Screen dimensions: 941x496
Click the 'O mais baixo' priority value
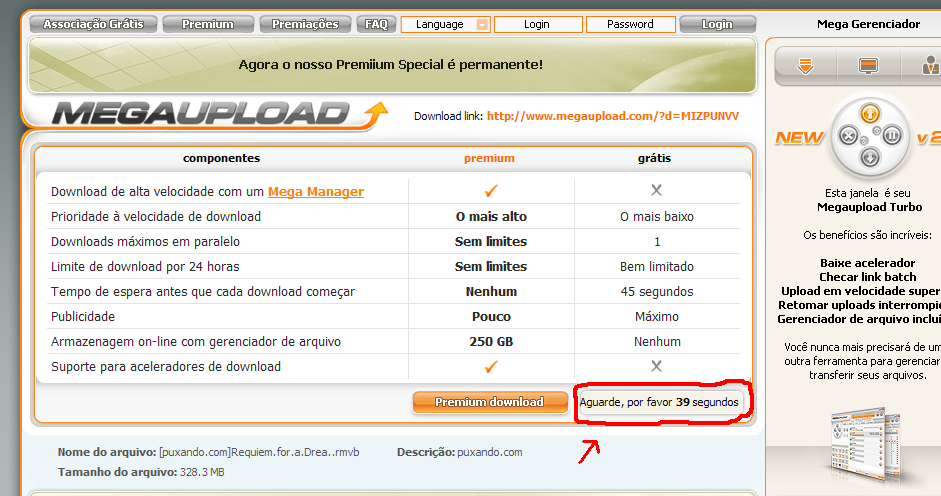pyautogui.click(x=657, y=217)
